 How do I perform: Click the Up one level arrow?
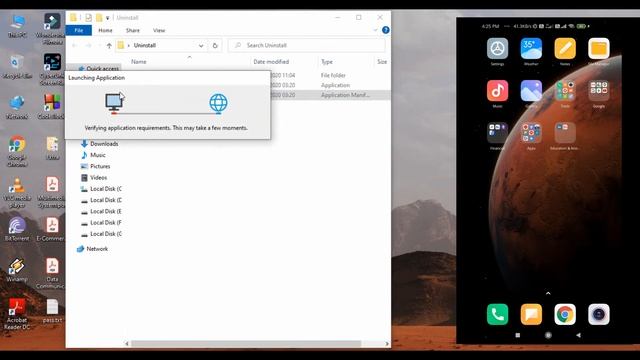109,46
